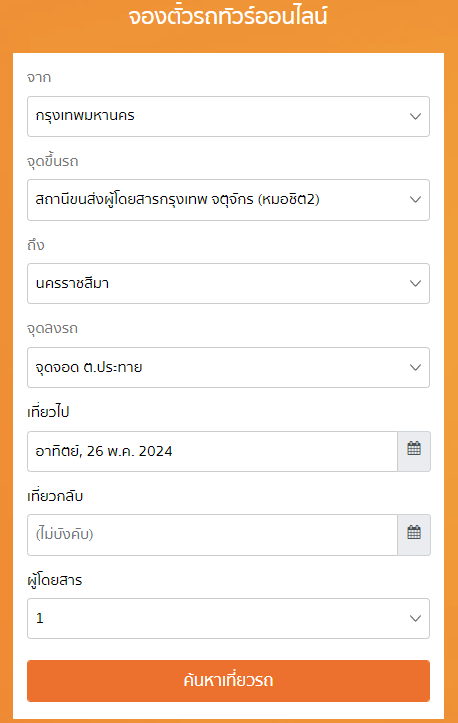Click the เที่ยวไป label
This screenshot has width=458, height=723.
pyautogui.click(x=48, y=412)
